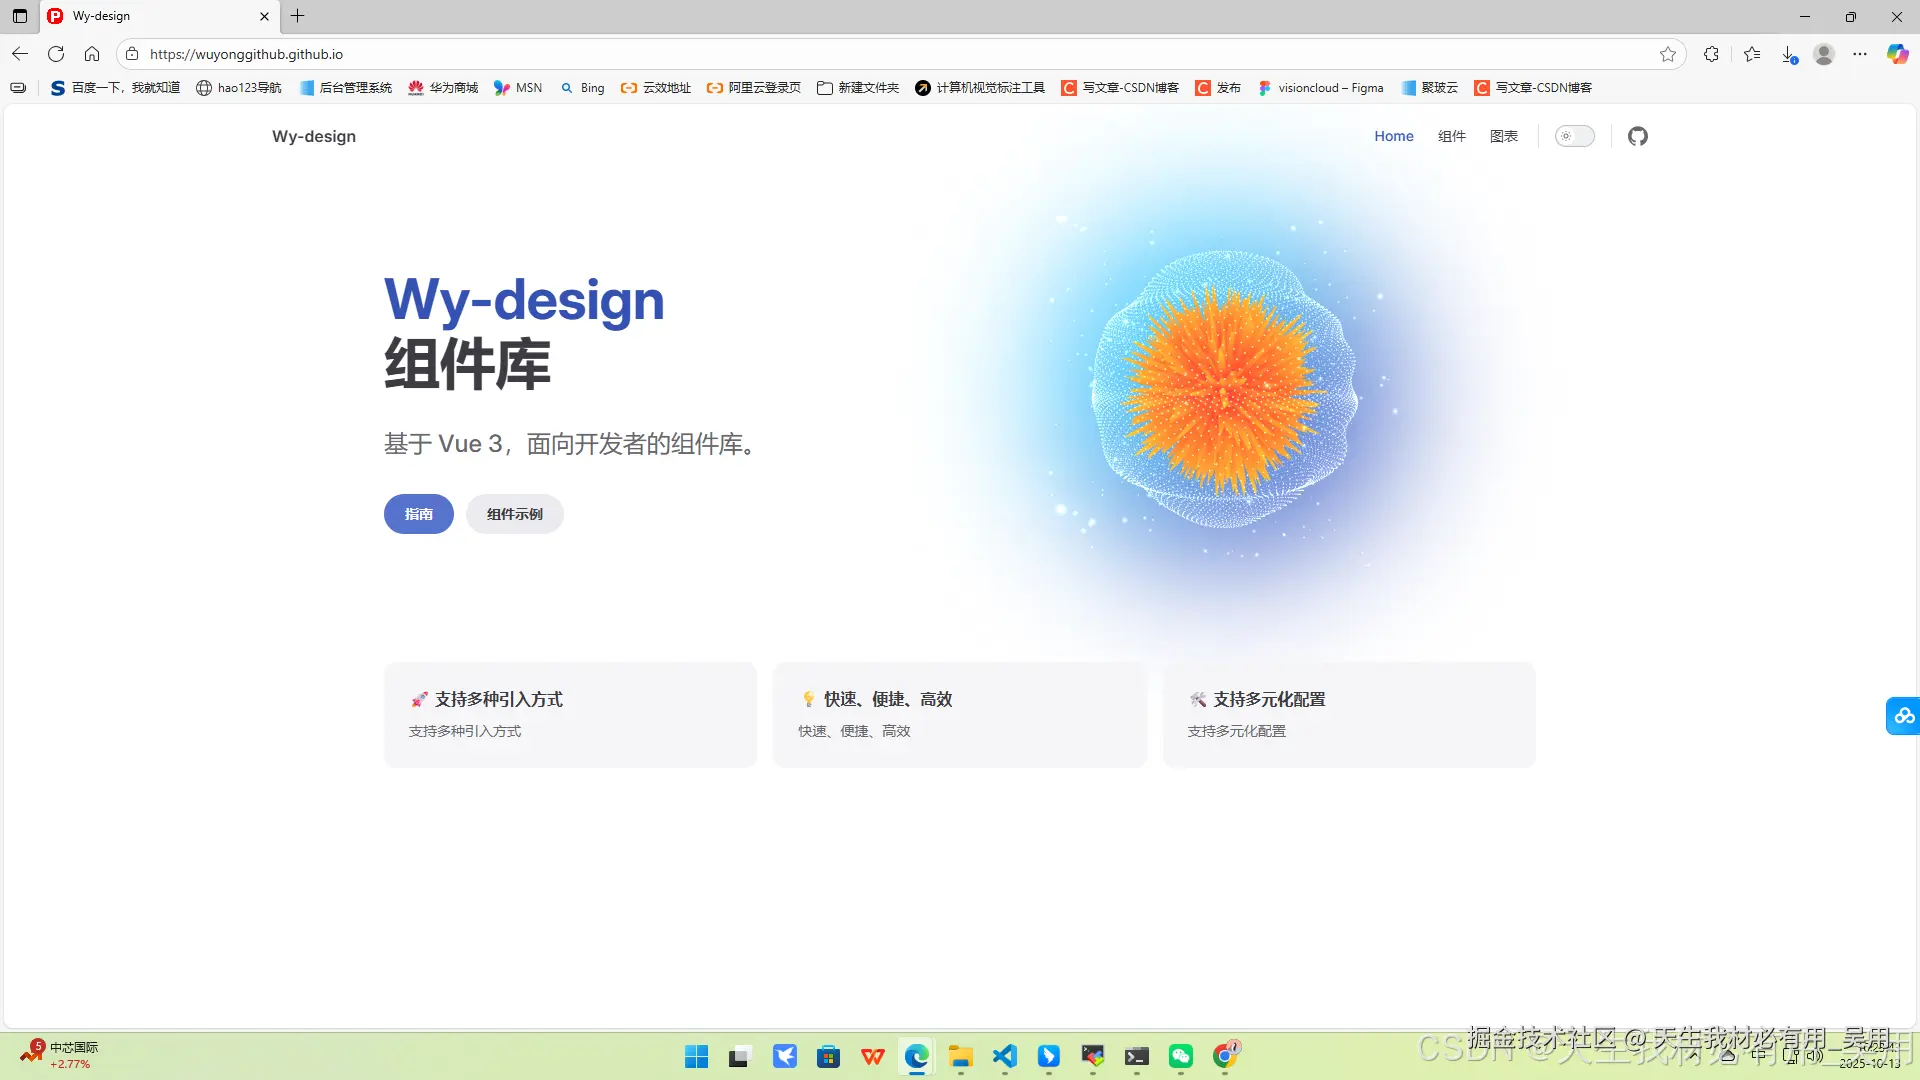Click the 组件示例 button
The height and width of the screenshot is (1080, 1920).
click(x=514, y=513)
